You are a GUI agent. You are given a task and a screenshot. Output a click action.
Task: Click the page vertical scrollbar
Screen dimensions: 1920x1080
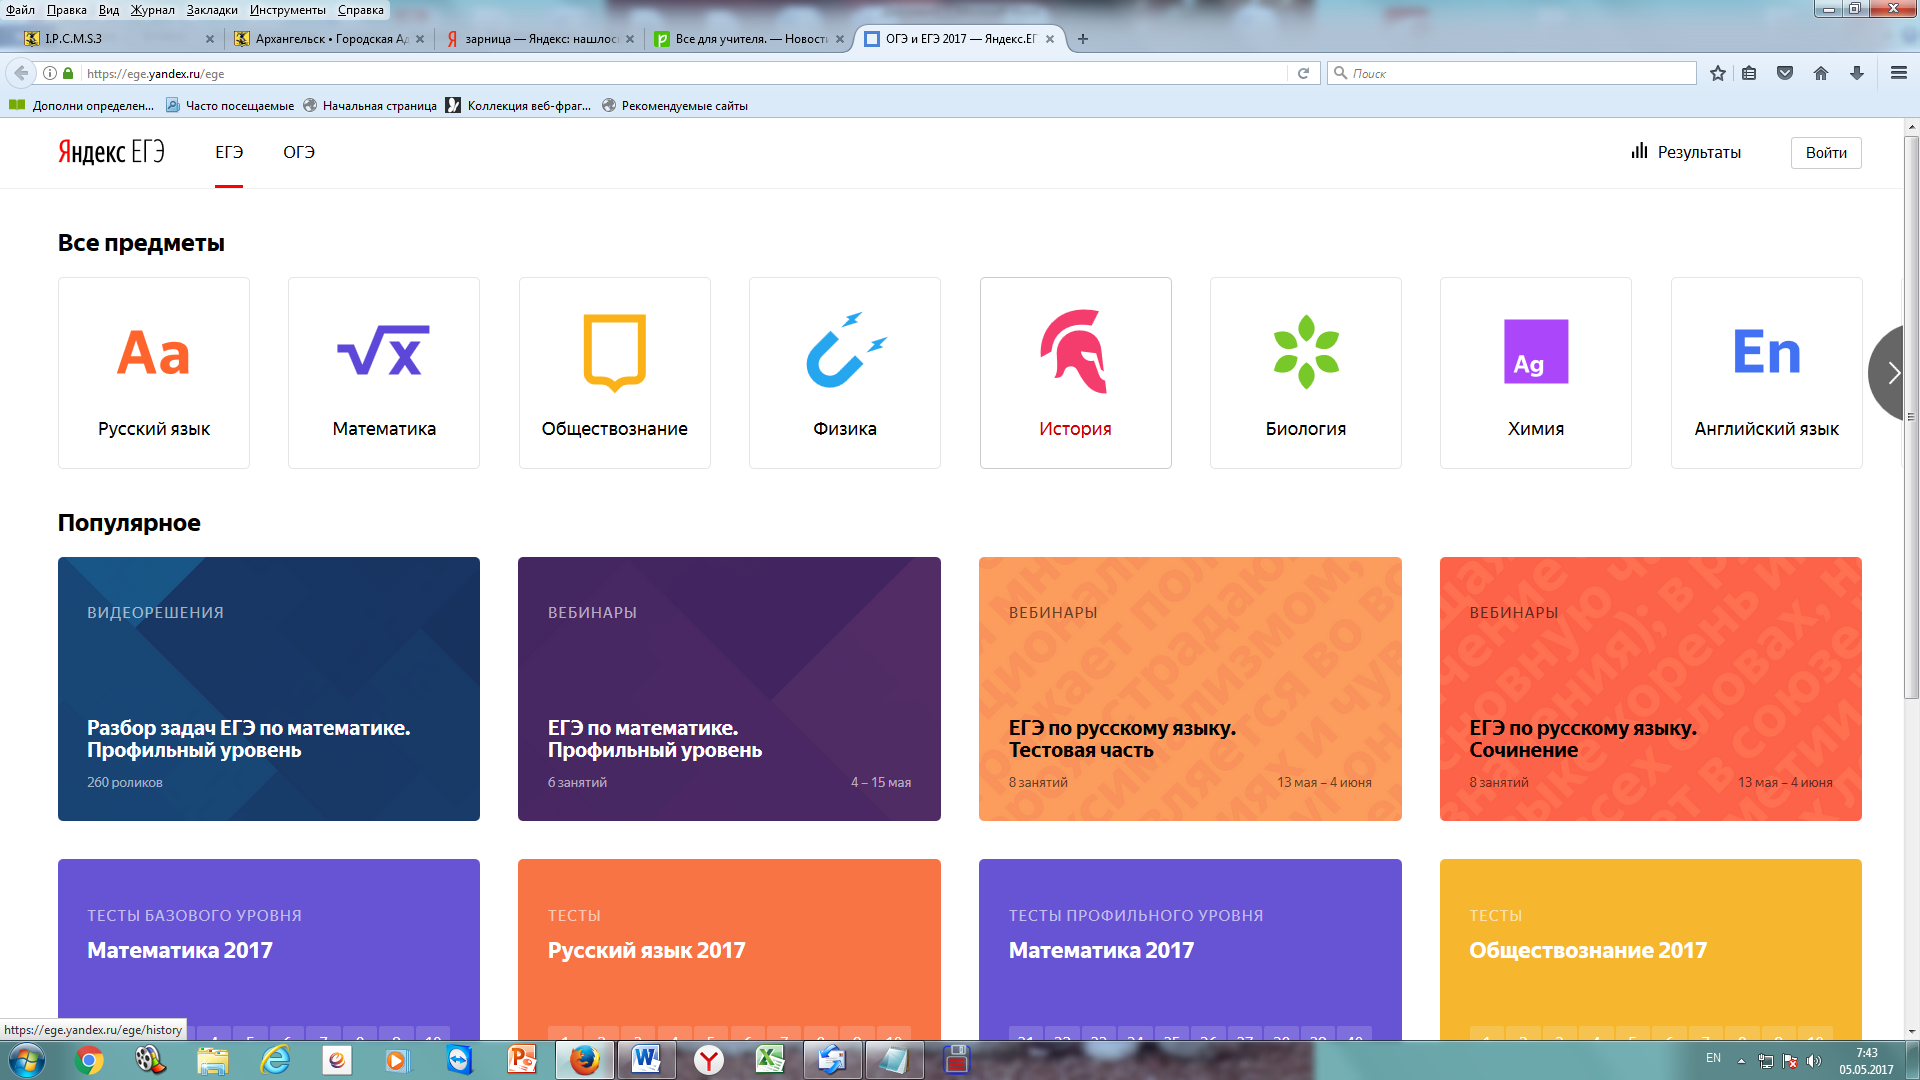(x=1912, y=418)
